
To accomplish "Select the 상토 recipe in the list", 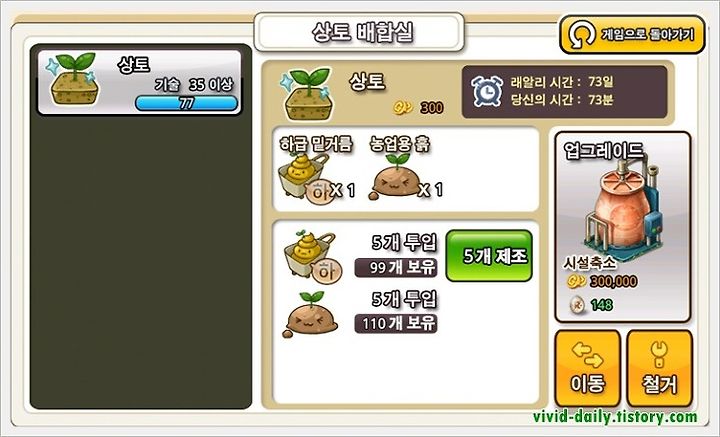I will click(140, 82).
